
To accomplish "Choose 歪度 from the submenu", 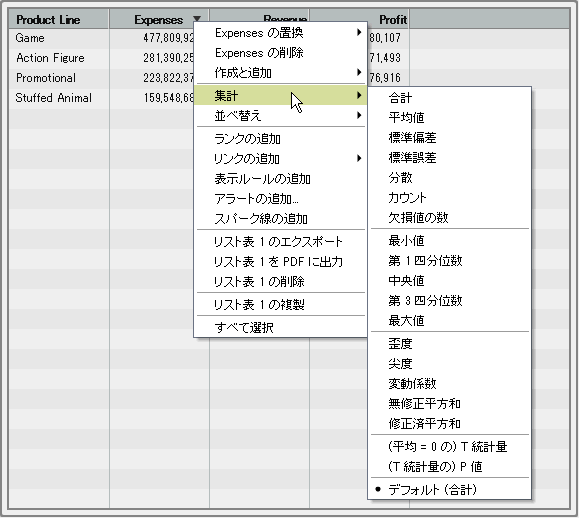I will point(449,344).
